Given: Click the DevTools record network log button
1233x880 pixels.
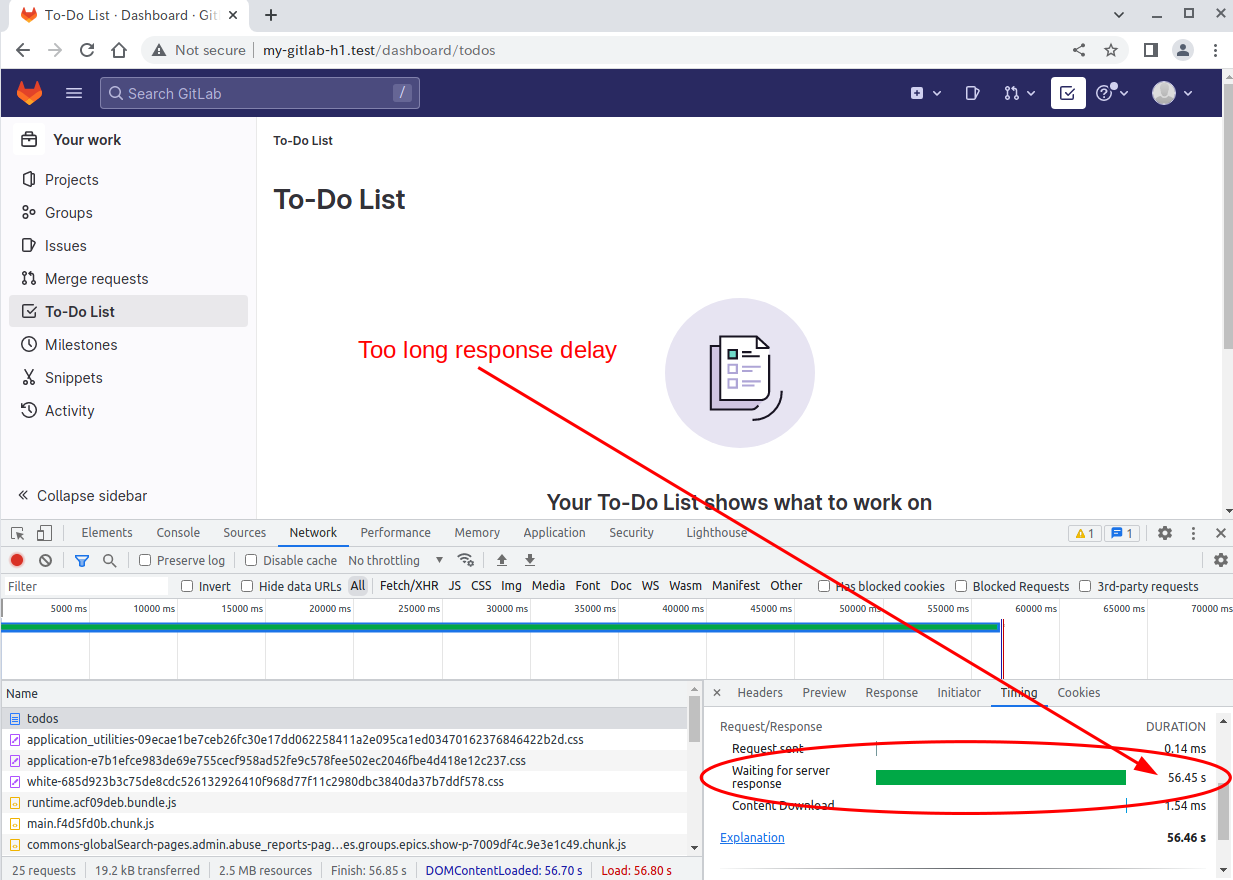Looking at the screenshot, I should point(17,560).
